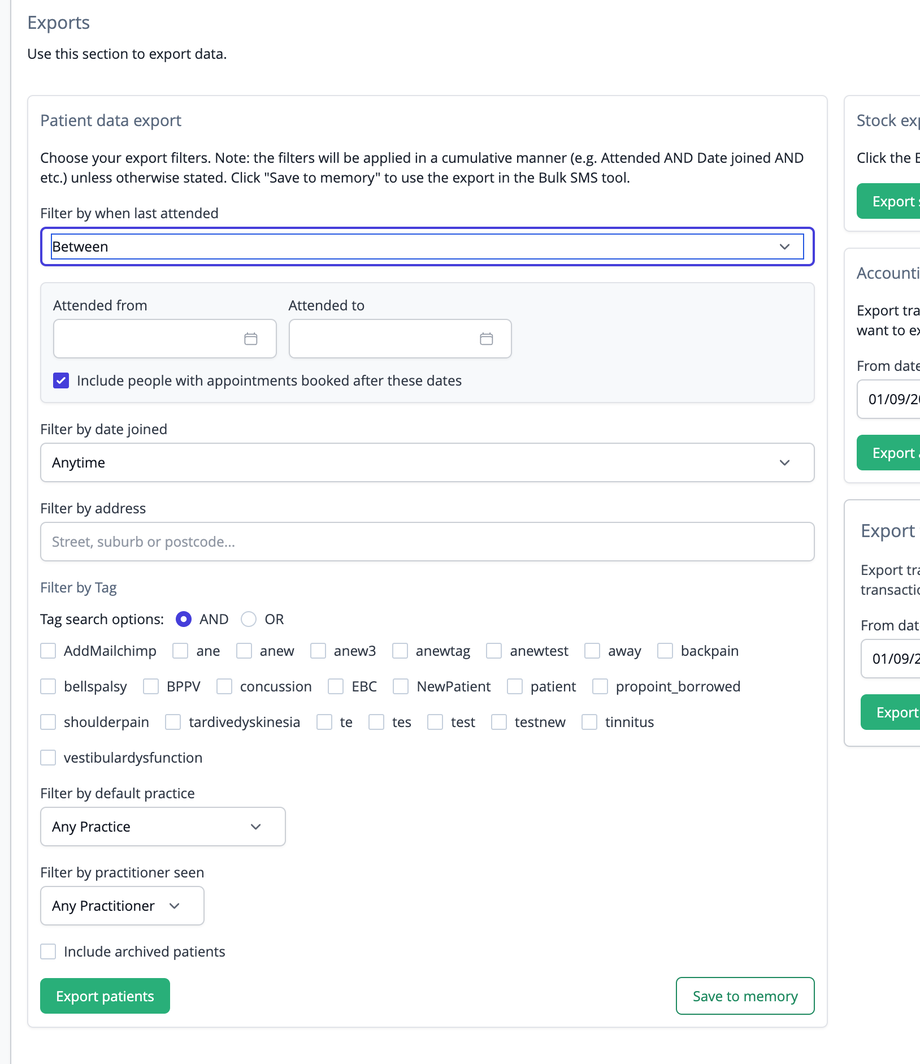
Task: Tick the tardivedyskinesia tag checkbox
Action: click(x=173, y=722)
